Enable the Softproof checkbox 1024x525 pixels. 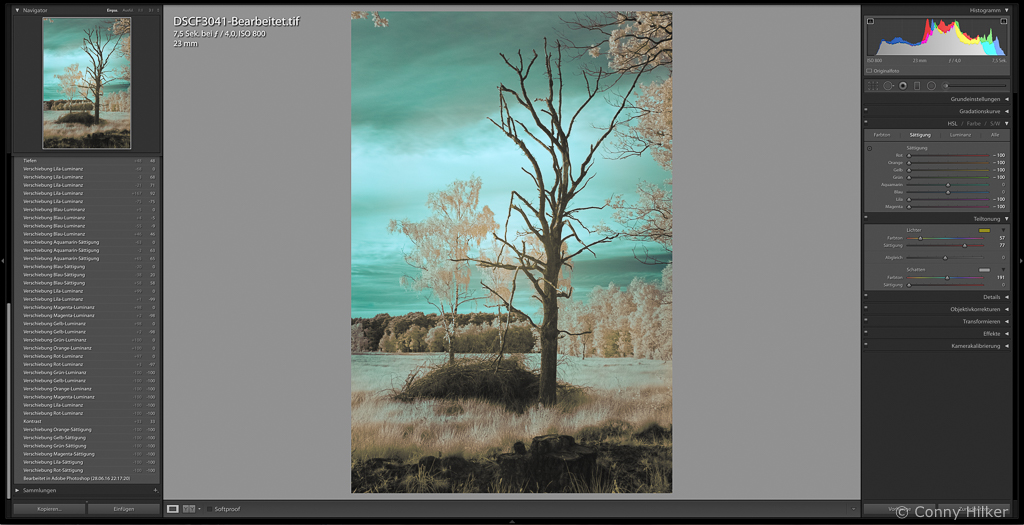210,509
